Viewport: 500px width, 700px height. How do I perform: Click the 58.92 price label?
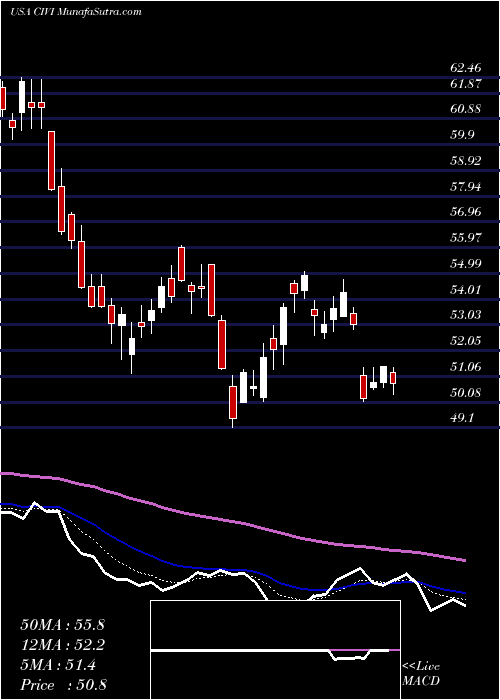tap(466, 161)
